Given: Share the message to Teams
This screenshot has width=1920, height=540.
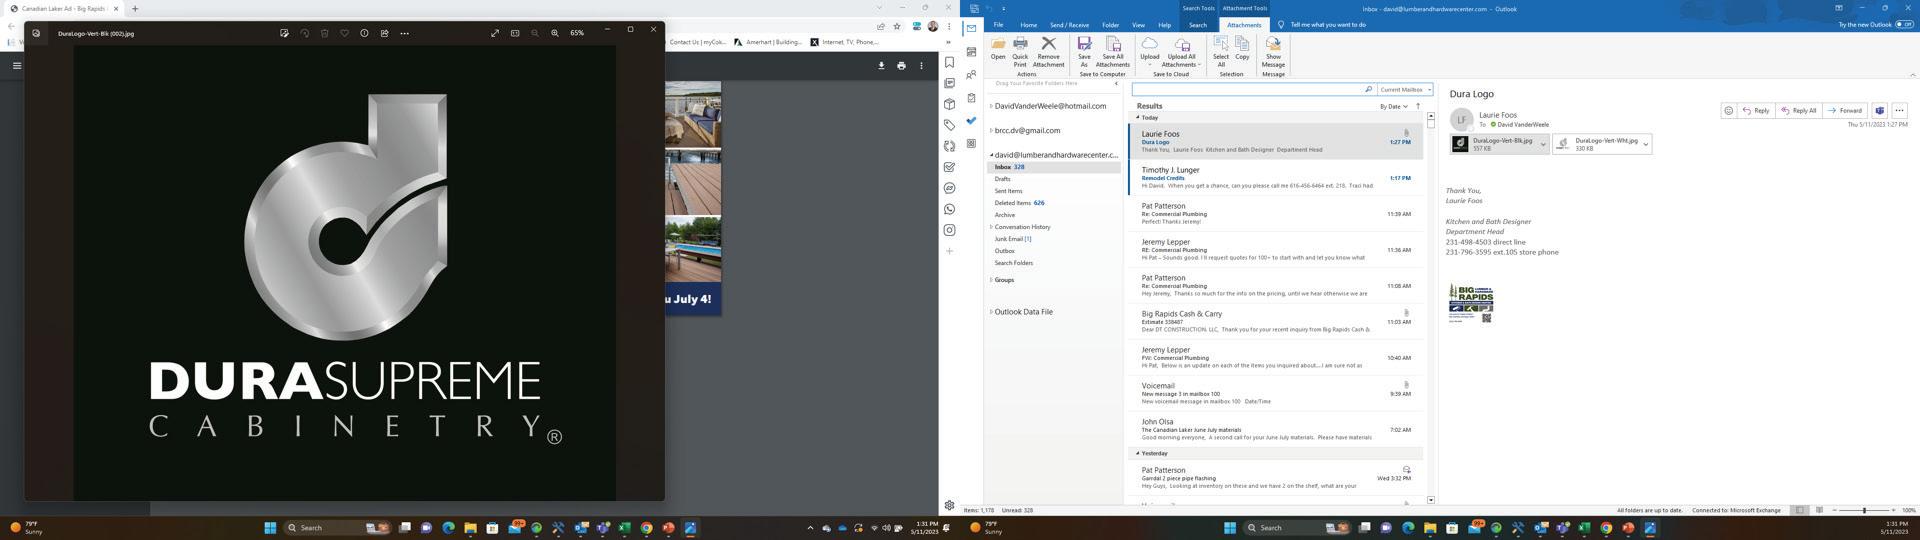Looking at the screenshot, I should (x=1879, y=111).
